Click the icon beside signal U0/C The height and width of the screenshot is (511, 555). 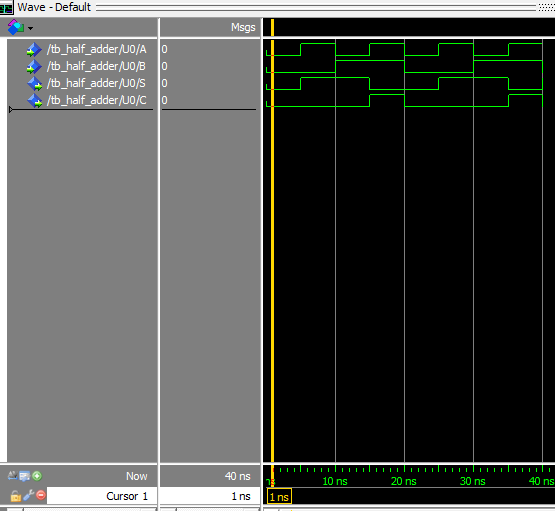click(x=35, y=101)
